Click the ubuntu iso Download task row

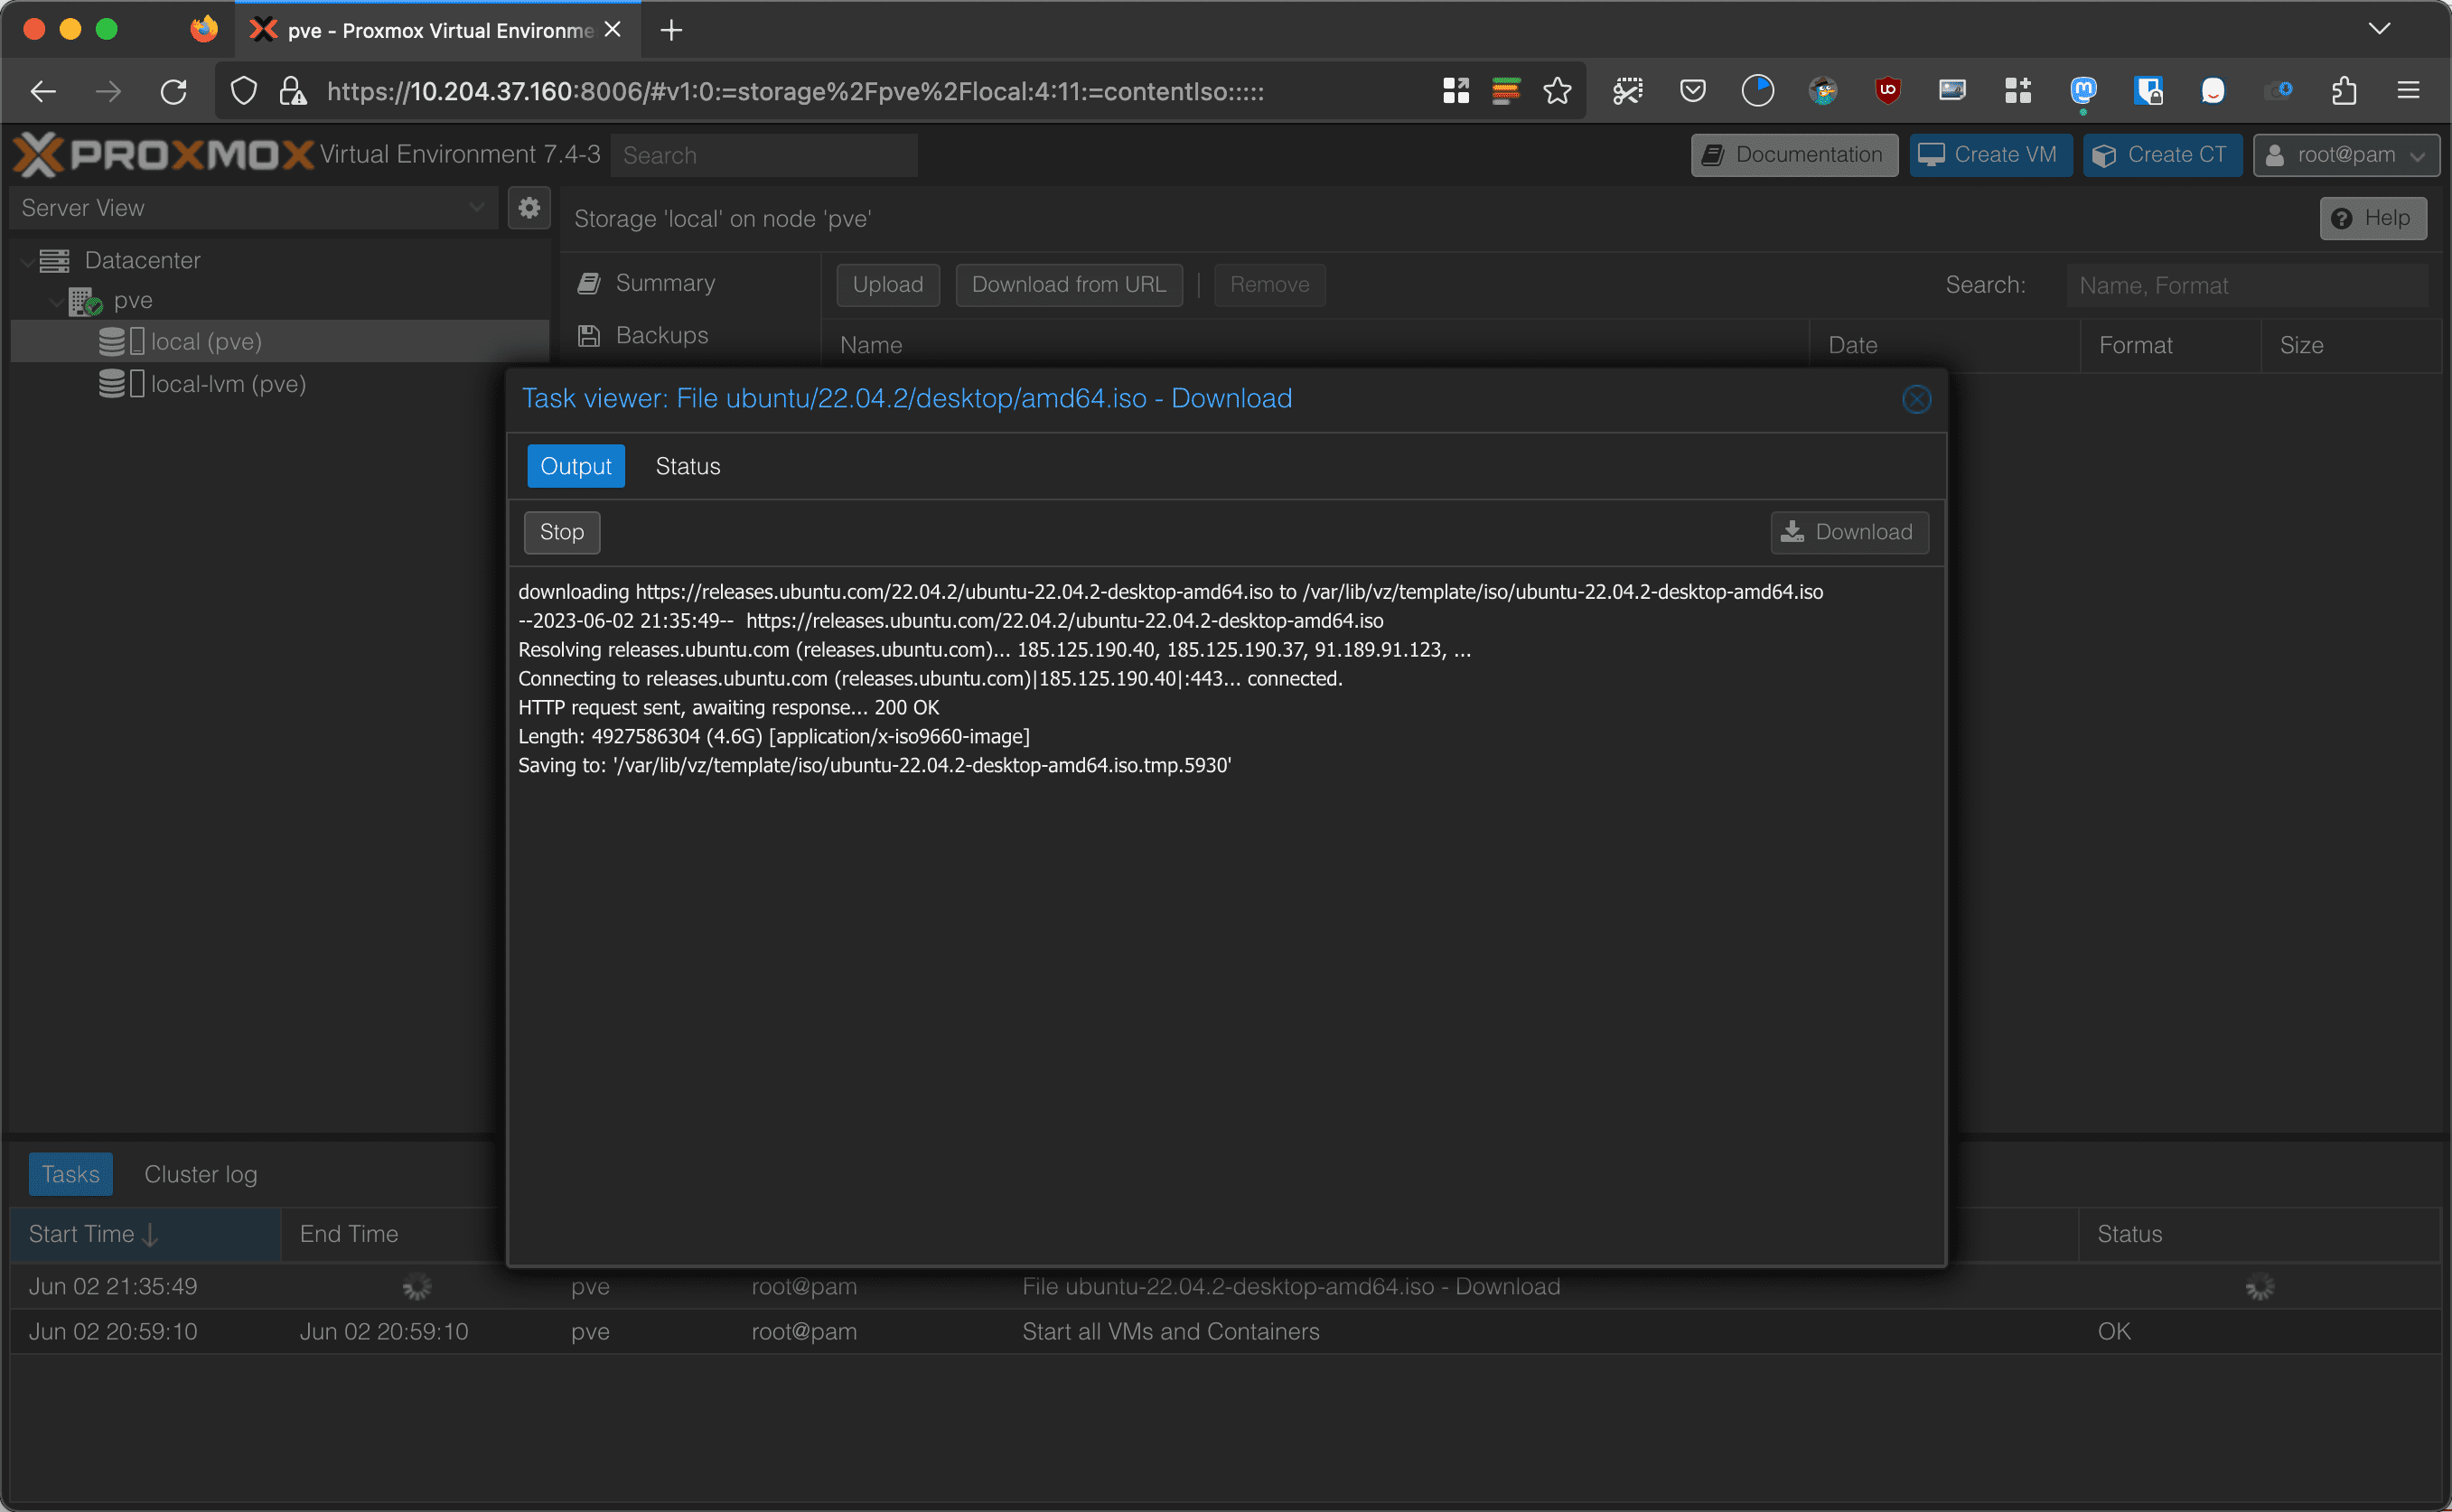point(1225,1287)
